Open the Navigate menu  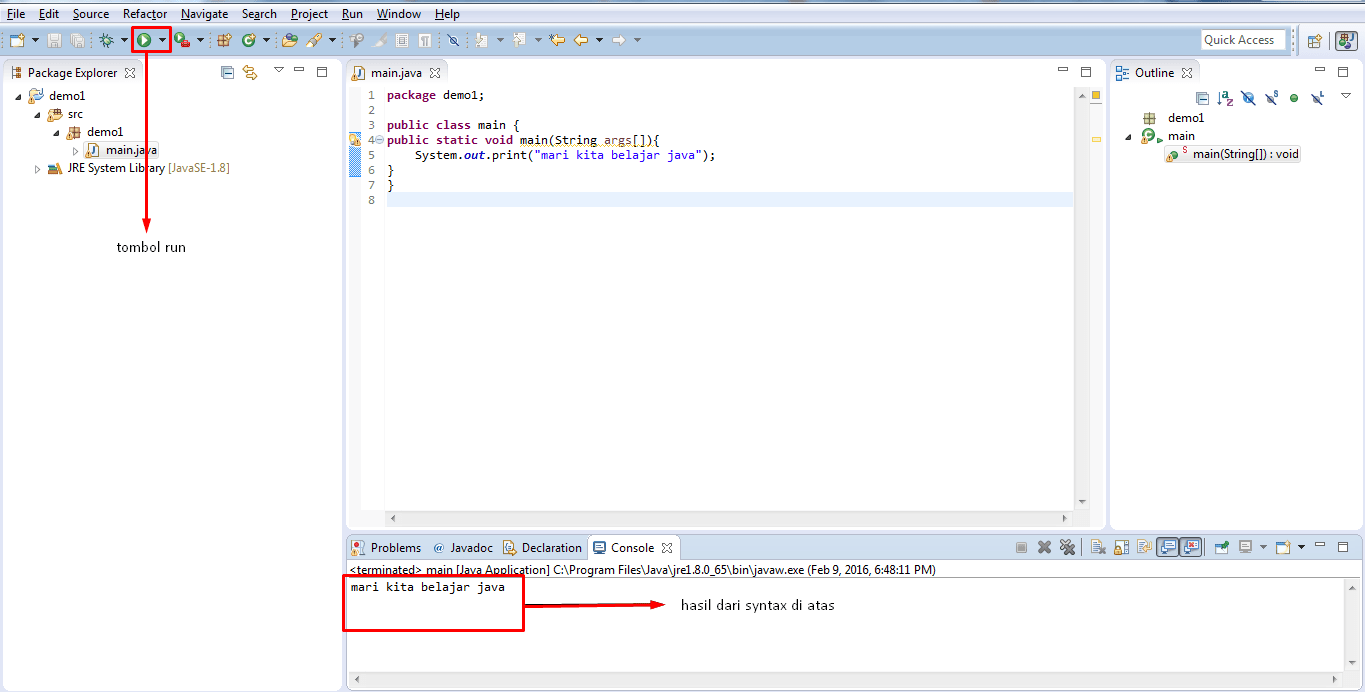(204, 14)
